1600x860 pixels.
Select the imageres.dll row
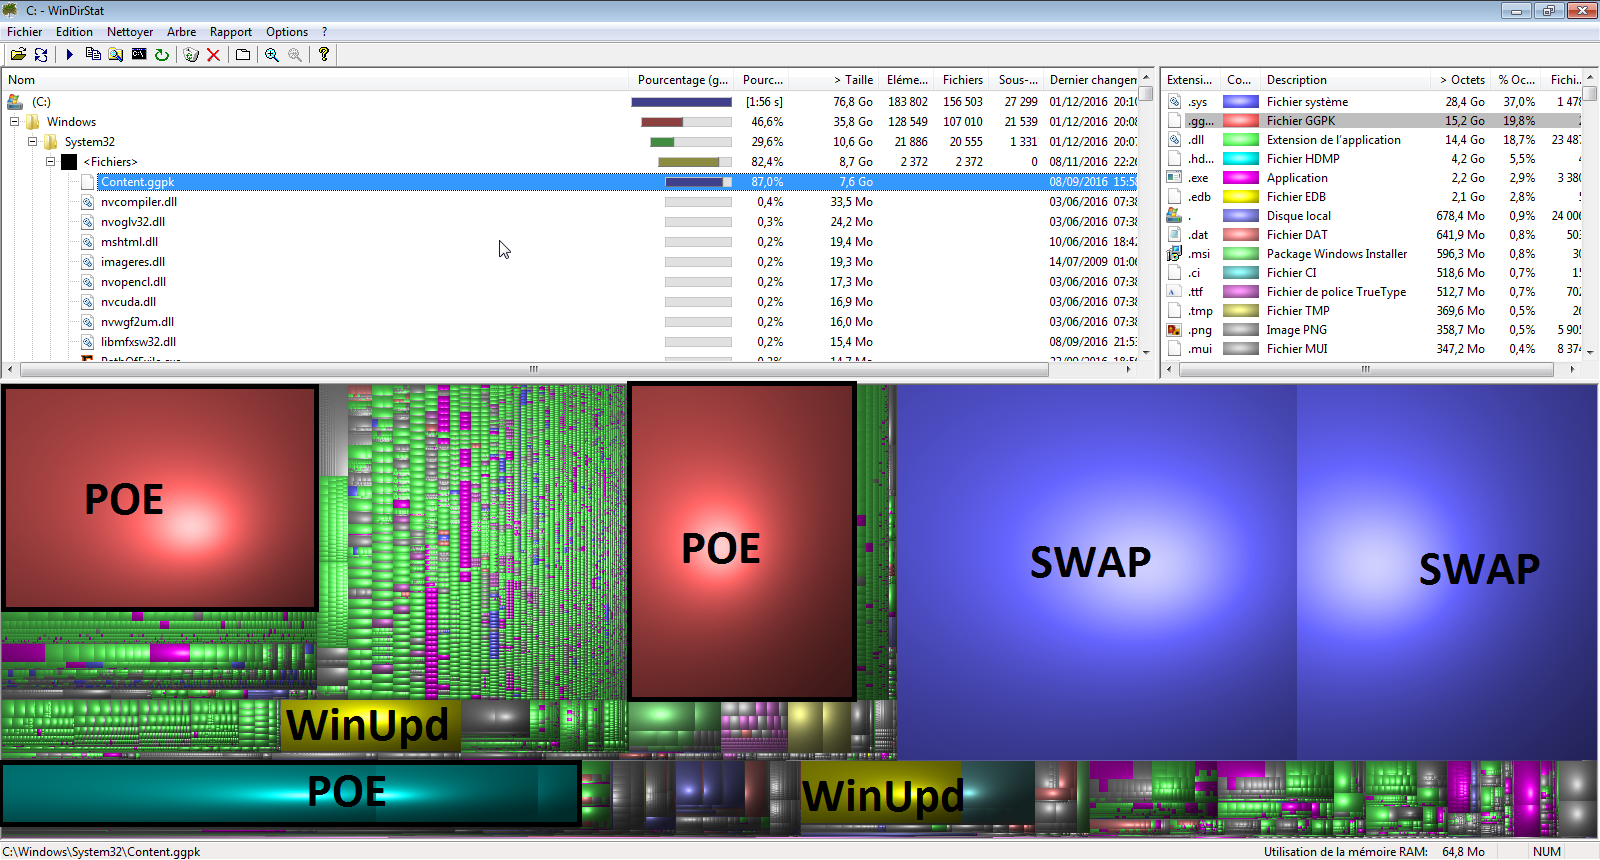pos(568,262)
